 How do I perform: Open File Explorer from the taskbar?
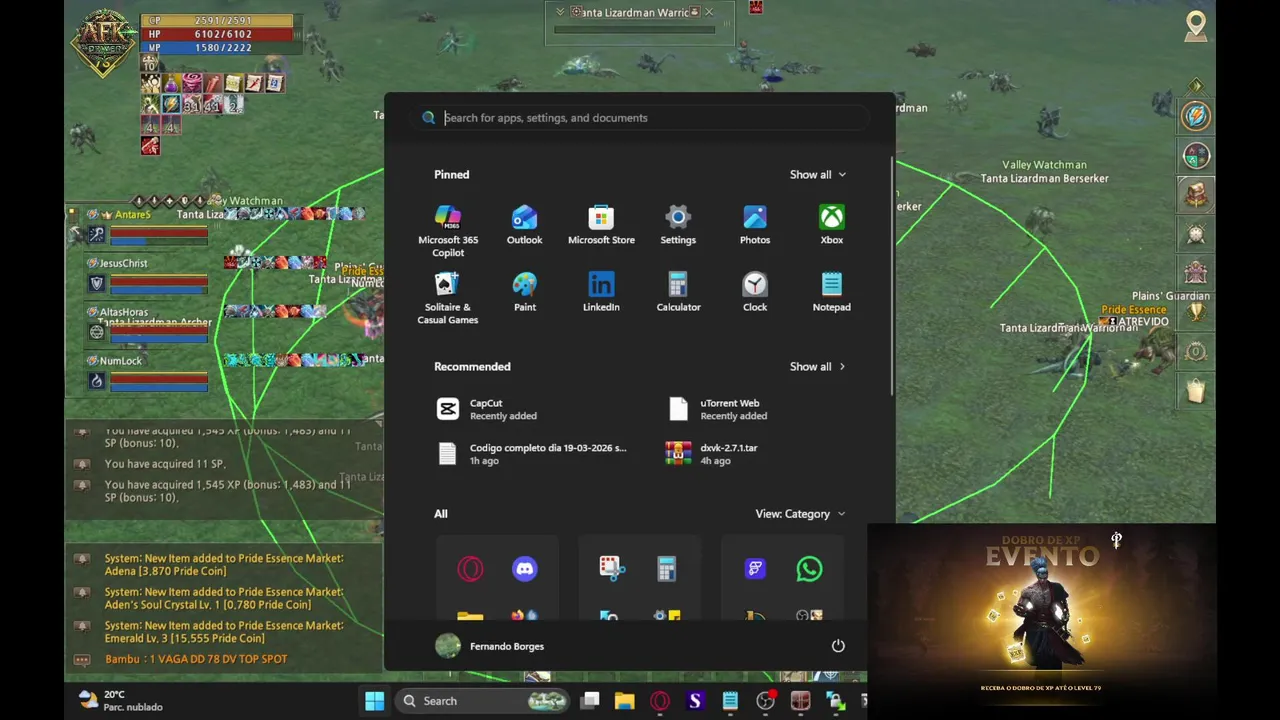click(624, 701)
